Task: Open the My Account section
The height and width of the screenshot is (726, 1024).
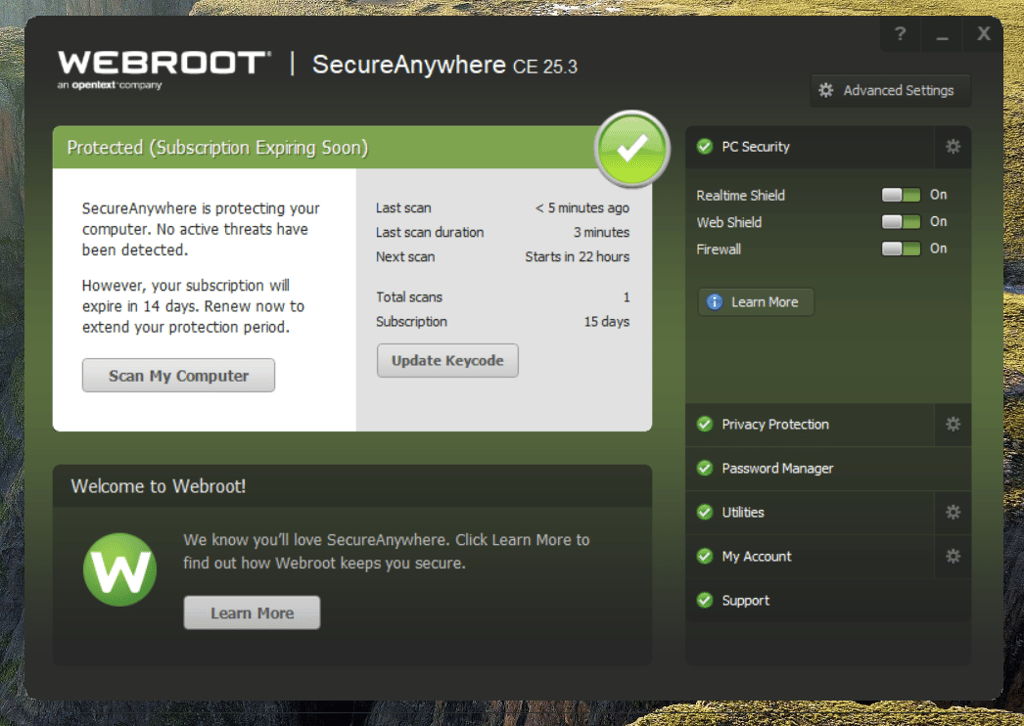Action: [x=810, y=556]
